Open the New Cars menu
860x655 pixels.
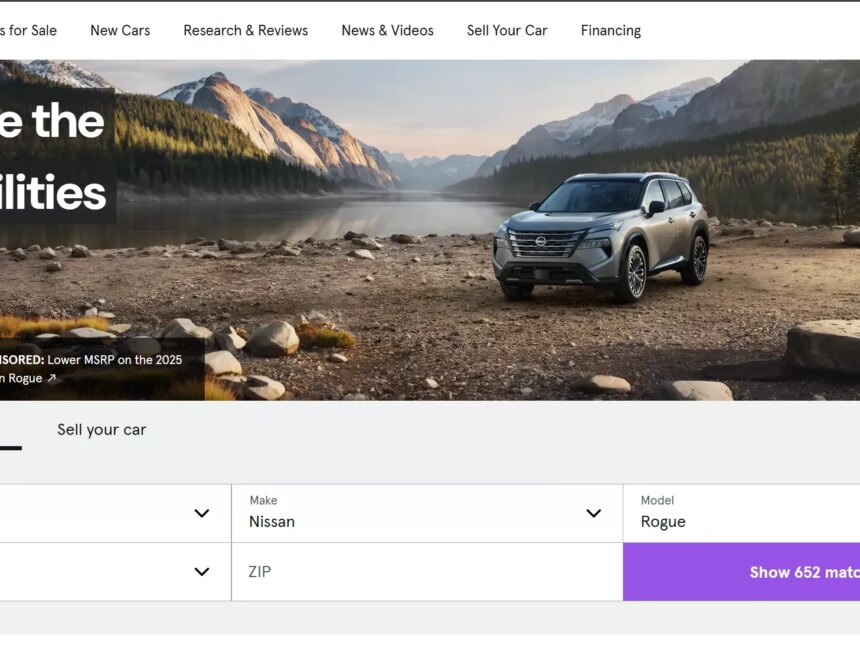pos(120,30)
